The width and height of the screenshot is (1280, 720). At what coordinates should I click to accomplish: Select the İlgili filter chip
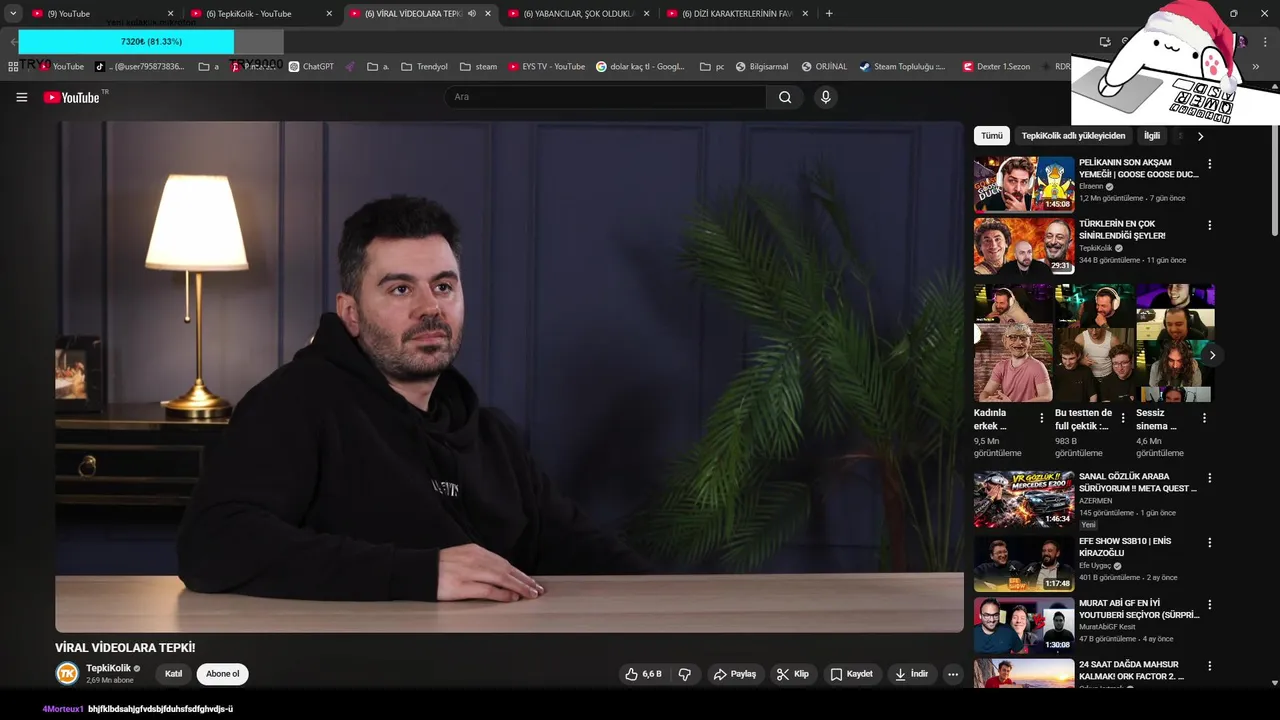click(x=1152, y=136)
